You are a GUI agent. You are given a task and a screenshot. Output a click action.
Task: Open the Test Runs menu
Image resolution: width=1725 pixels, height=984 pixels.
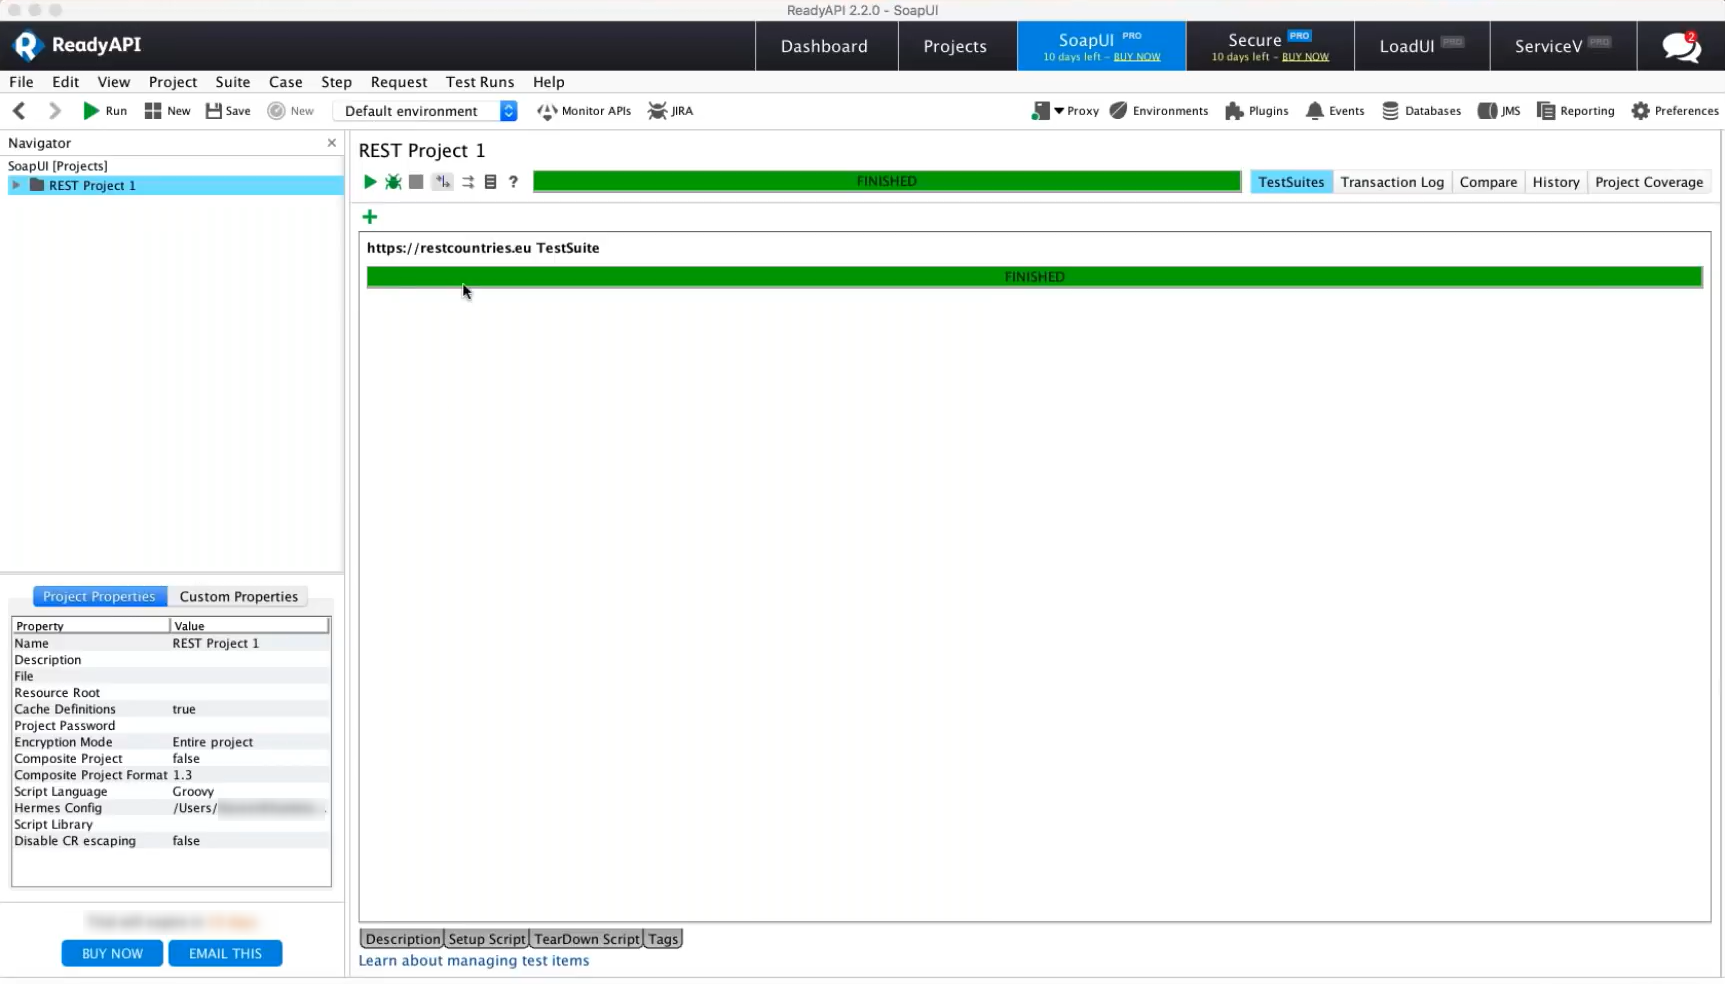(479, 82)
